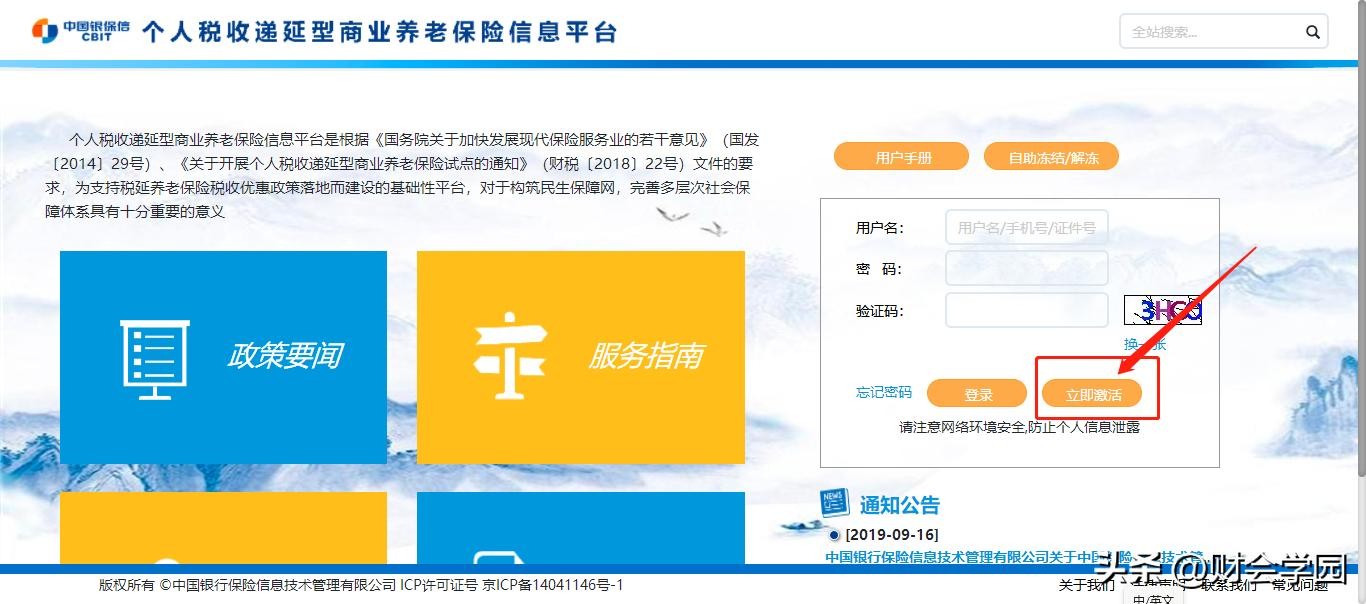Click the 用户手册 button
This screenshot has height=604, width=1366.
pos(902,157)
